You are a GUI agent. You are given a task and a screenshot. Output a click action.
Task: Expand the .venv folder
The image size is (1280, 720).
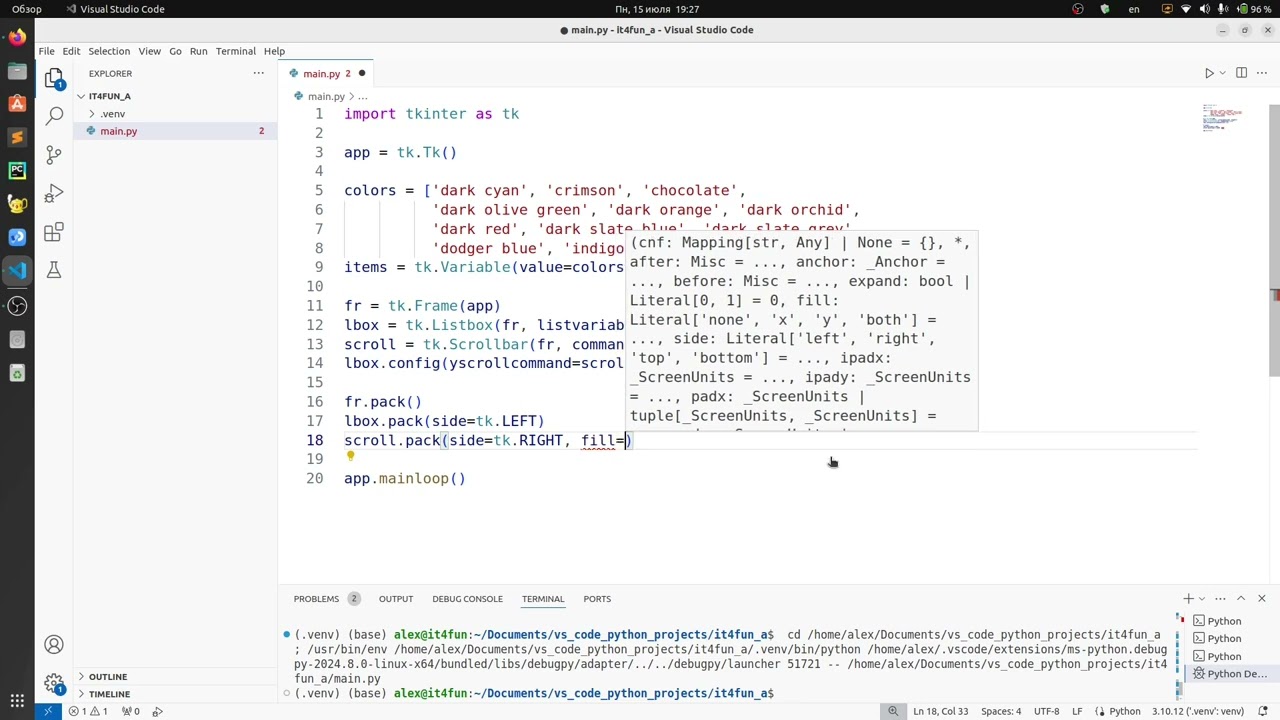pos(112,114)
